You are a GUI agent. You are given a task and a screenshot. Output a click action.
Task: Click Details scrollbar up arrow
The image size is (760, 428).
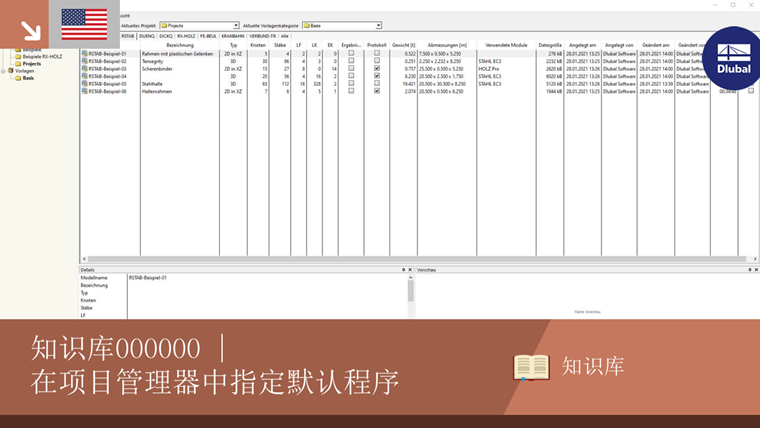[x=411, y=277]
